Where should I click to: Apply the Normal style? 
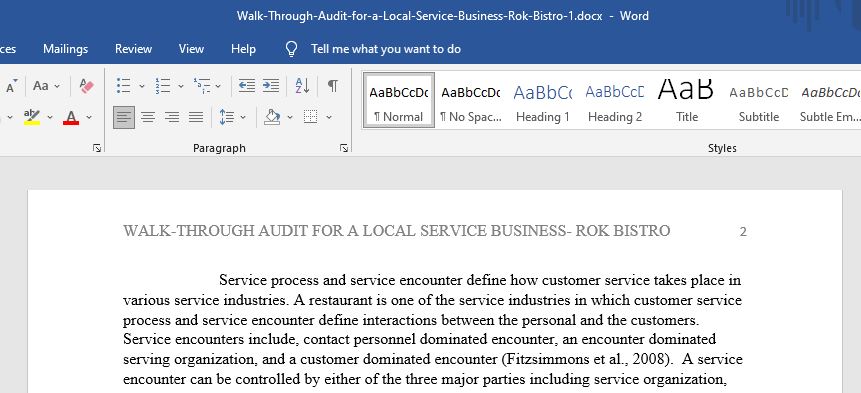pos(399,100)
